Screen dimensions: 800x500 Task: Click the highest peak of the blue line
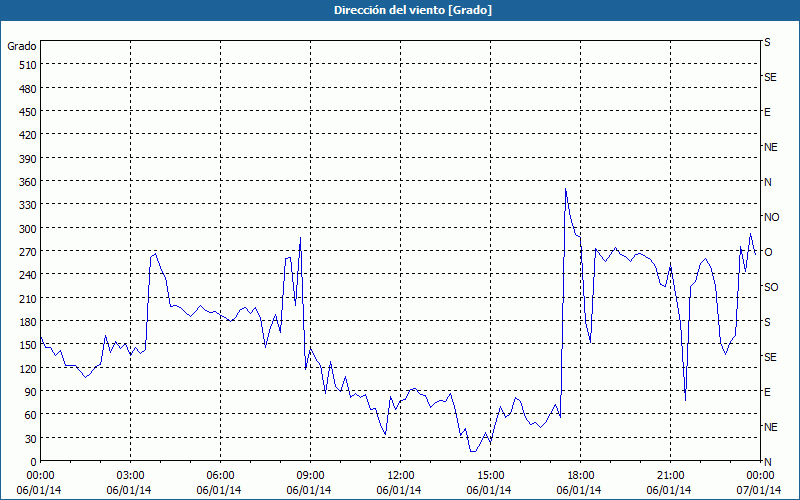point(565,189)
